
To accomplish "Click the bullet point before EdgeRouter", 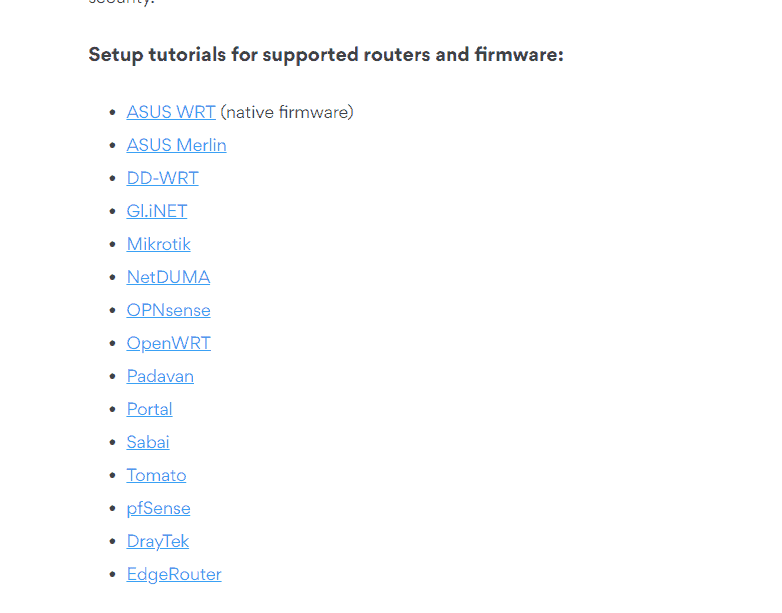I will [x=112, y=575].
